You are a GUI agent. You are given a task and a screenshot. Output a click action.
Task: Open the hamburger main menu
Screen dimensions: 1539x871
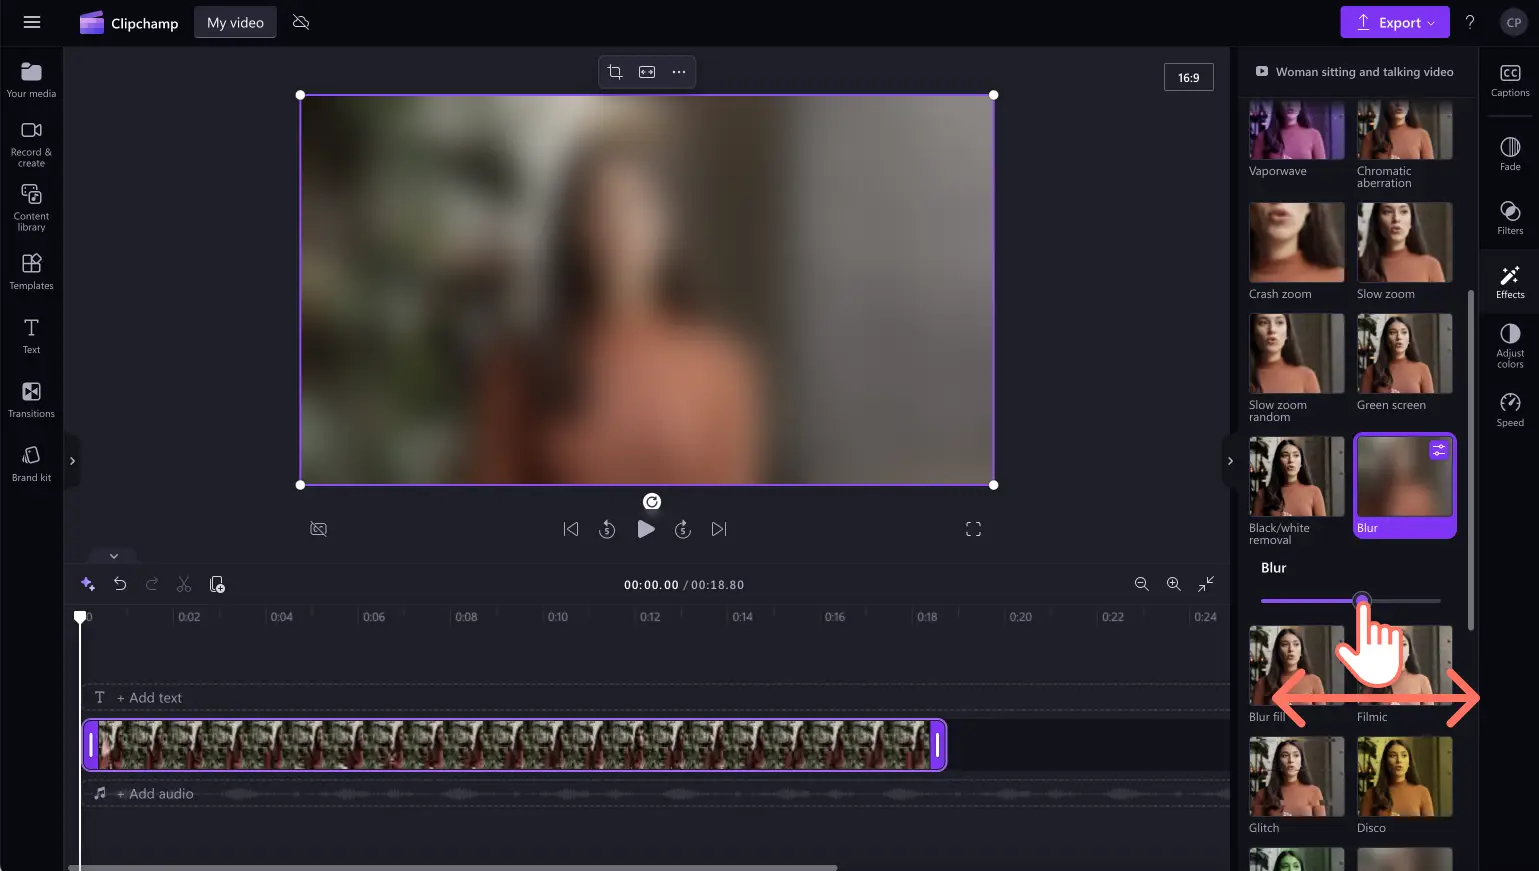click(32, 22)
